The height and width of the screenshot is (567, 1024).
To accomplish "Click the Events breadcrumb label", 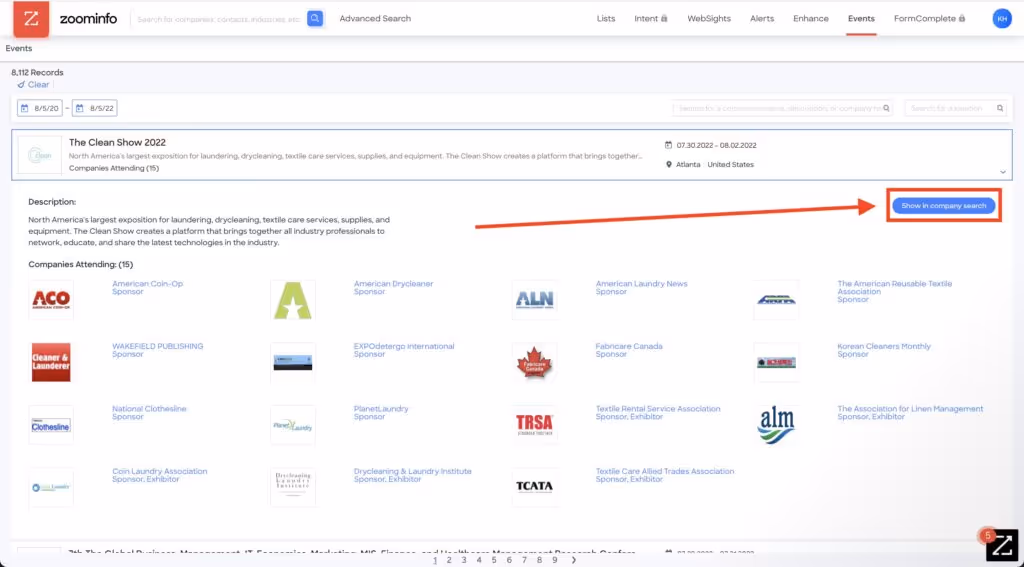I will pos(19,48).
